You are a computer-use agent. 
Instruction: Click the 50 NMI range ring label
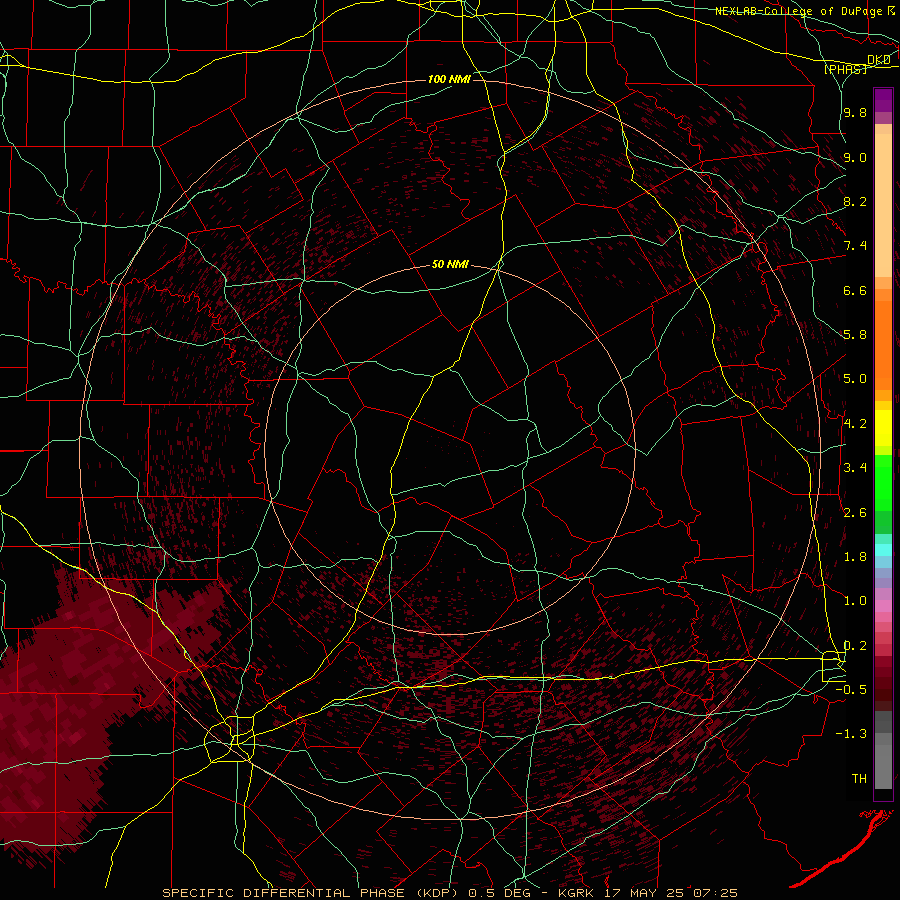click(450, 264)
